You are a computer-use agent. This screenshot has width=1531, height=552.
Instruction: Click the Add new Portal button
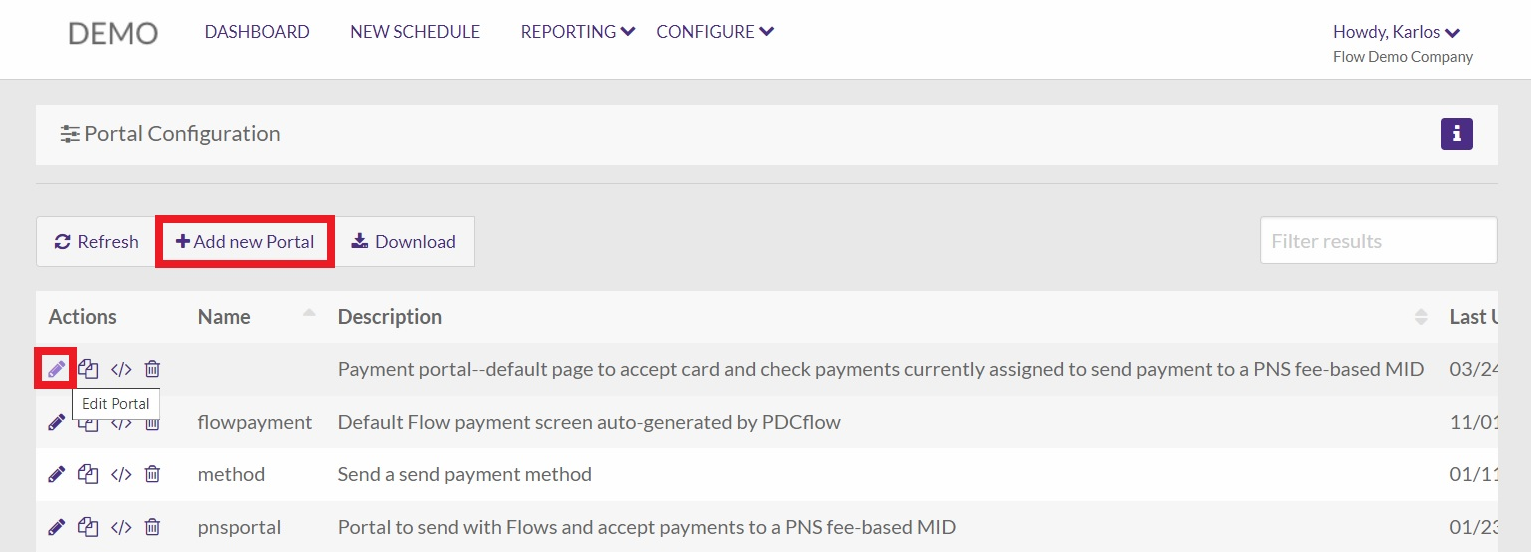pos(245,241)
